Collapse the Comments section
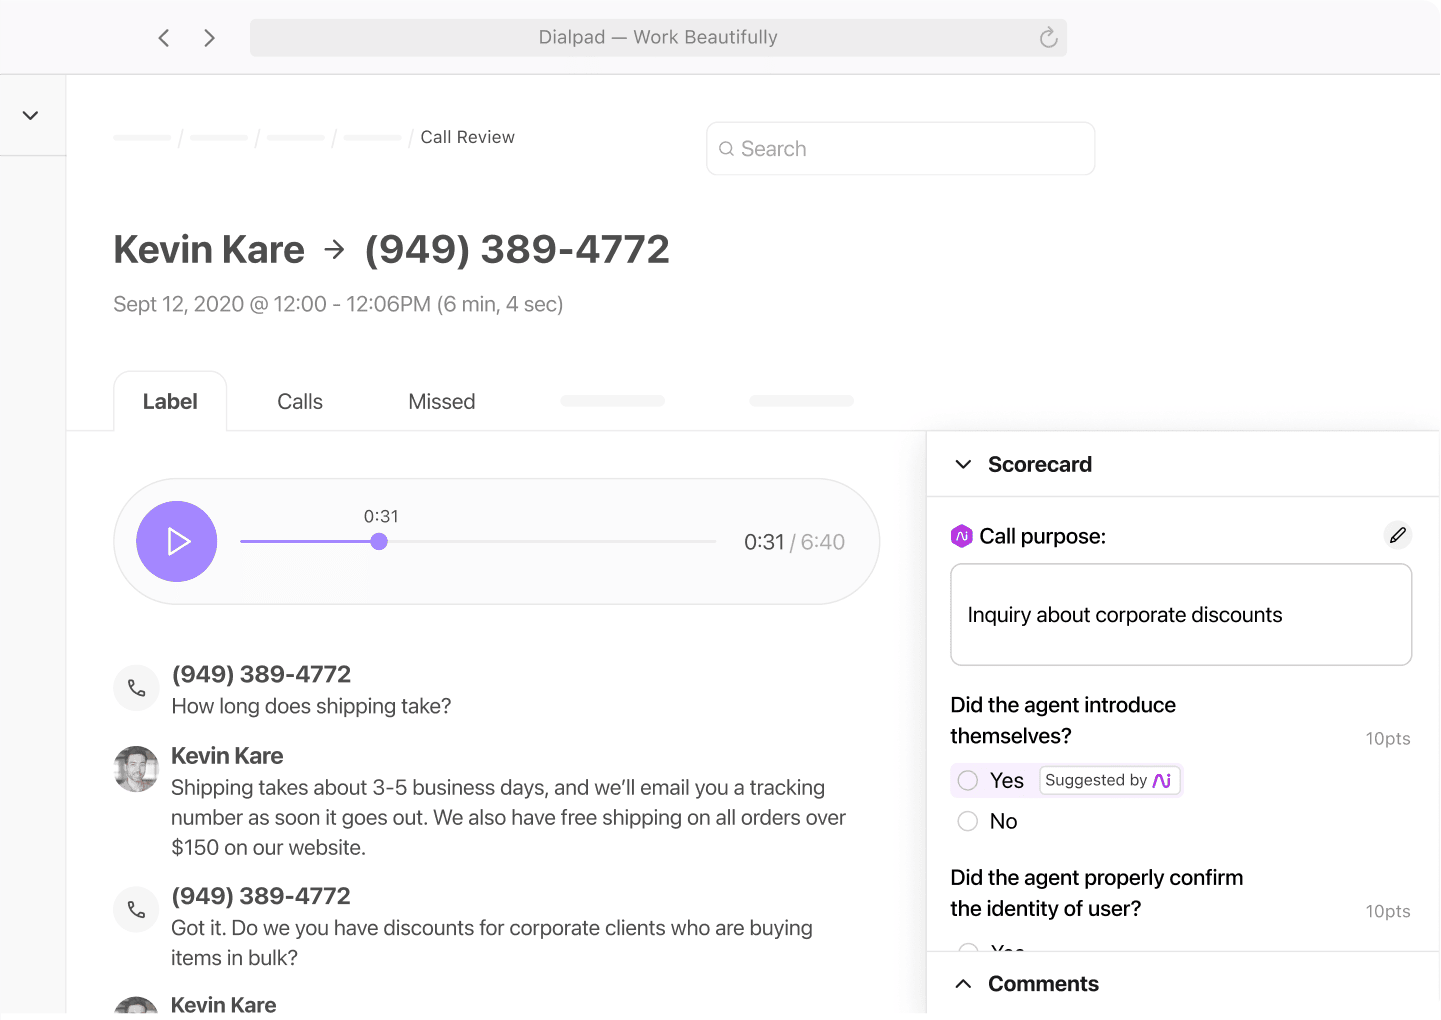 (963, 983)
